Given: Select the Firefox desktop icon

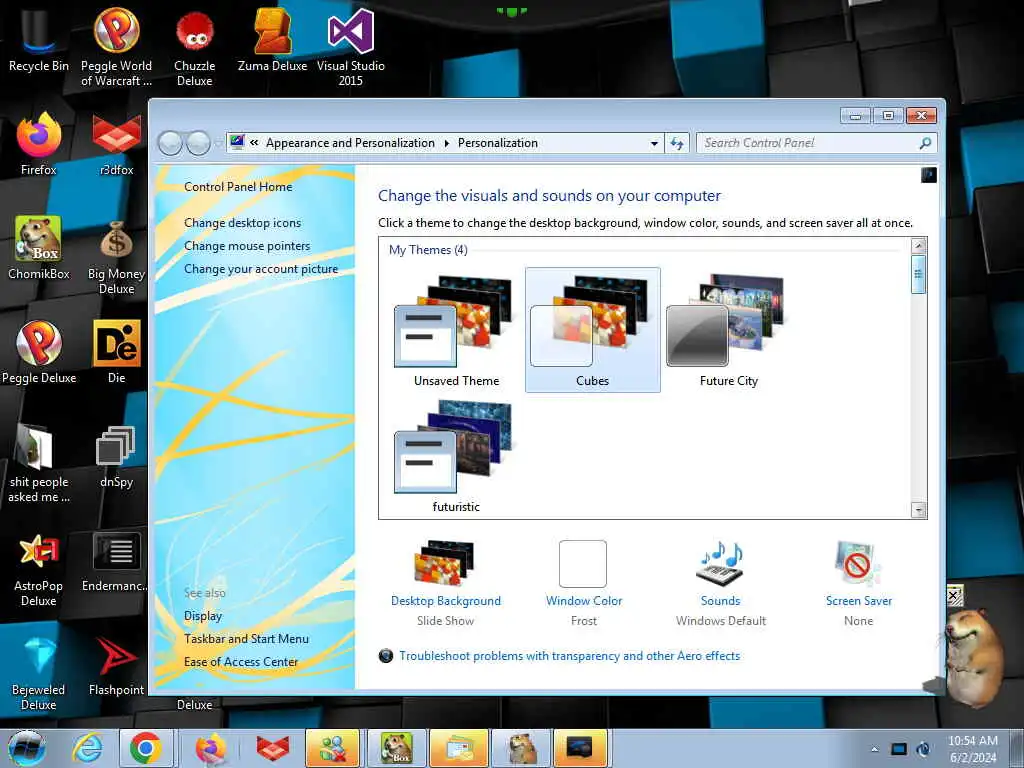Looking at the screenshot, I should (x=39, y=144).
